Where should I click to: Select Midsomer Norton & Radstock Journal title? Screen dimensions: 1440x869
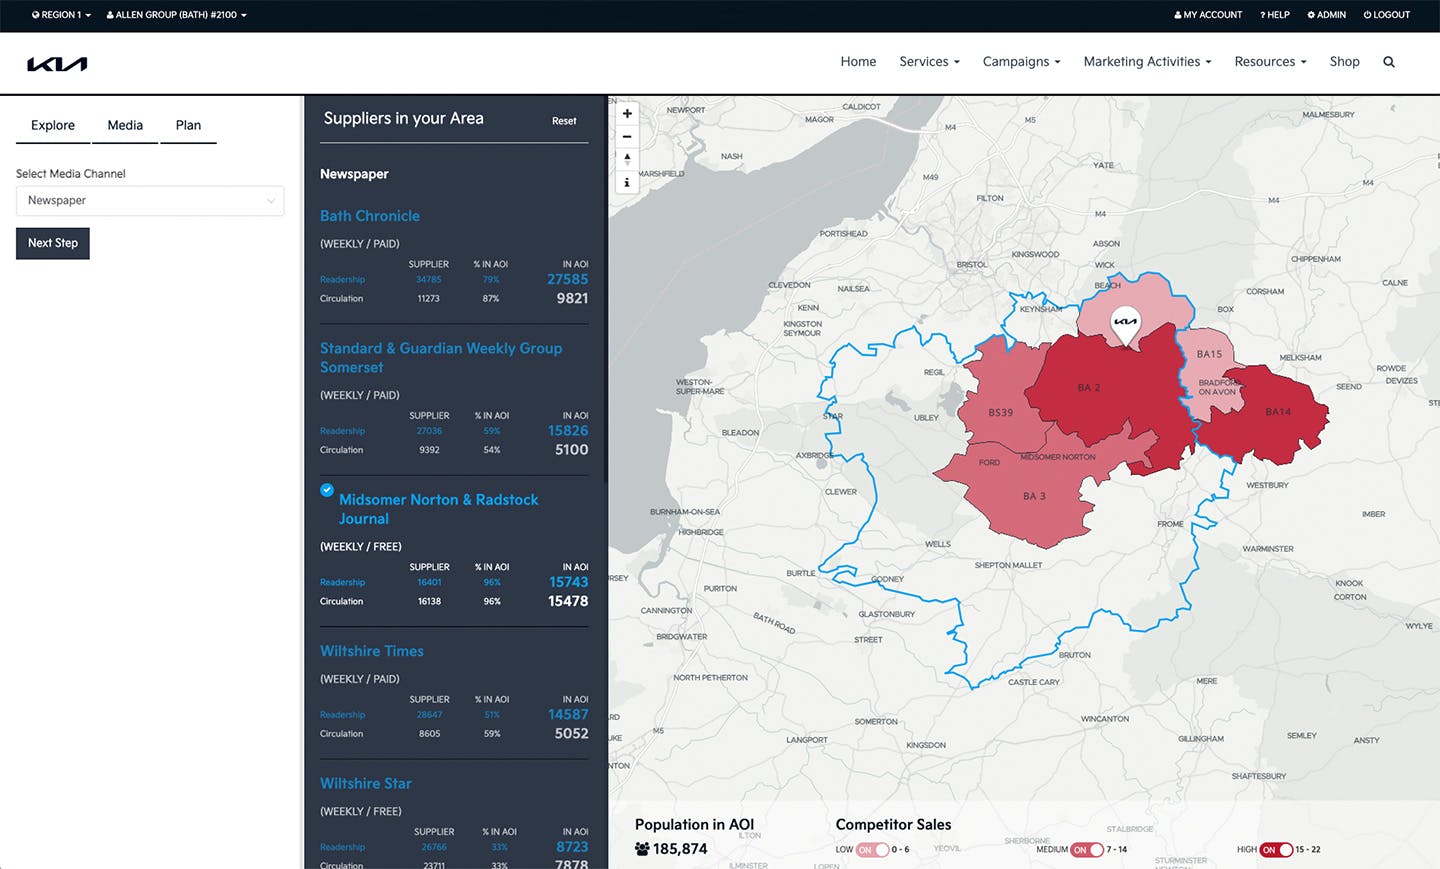click(438, 509)
